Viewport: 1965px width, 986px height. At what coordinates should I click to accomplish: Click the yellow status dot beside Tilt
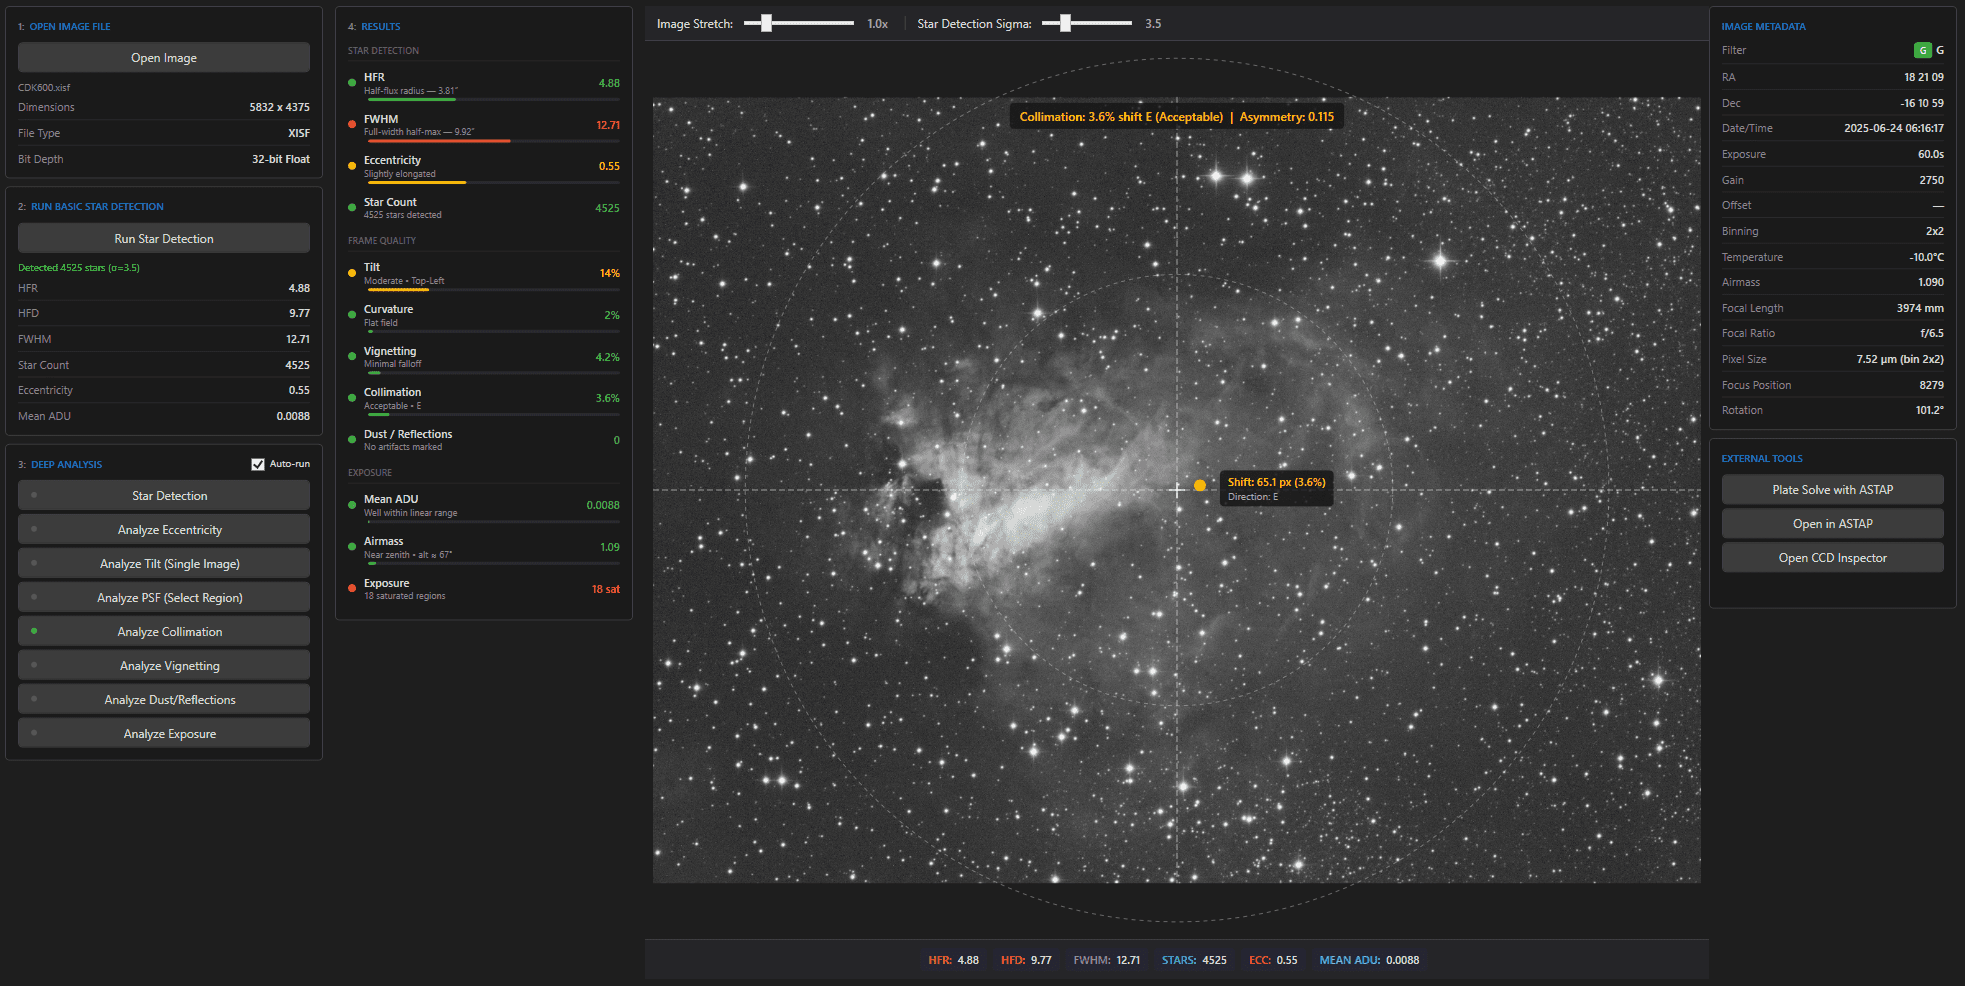coord(352,273)
